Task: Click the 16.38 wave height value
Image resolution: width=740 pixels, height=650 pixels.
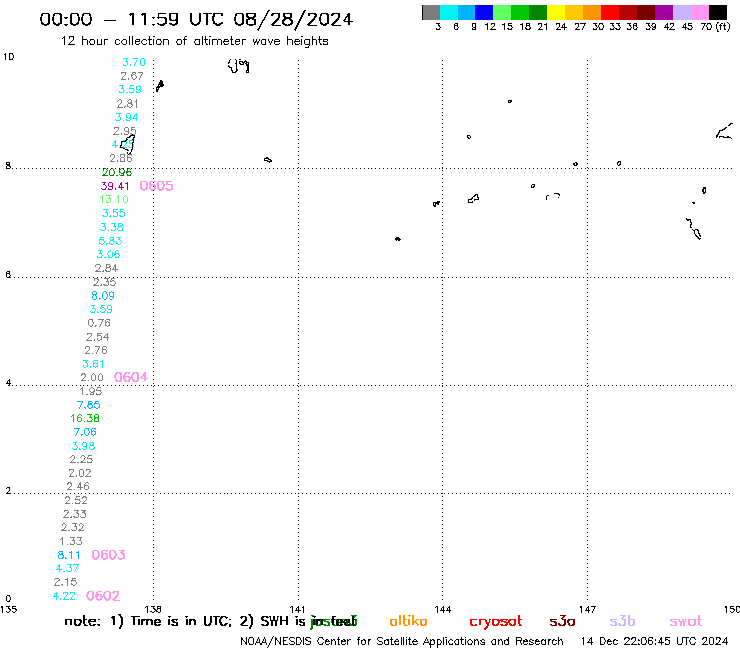Action: point(85,418)
